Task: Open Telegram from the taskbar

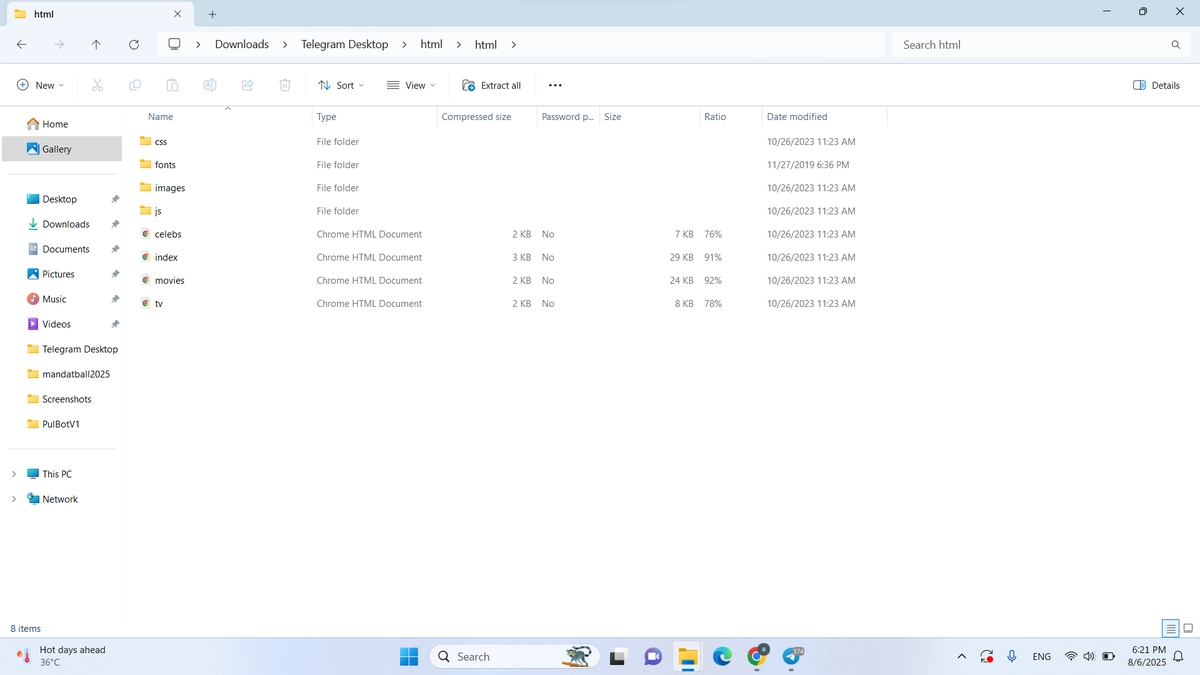Action: click(791, 657)
